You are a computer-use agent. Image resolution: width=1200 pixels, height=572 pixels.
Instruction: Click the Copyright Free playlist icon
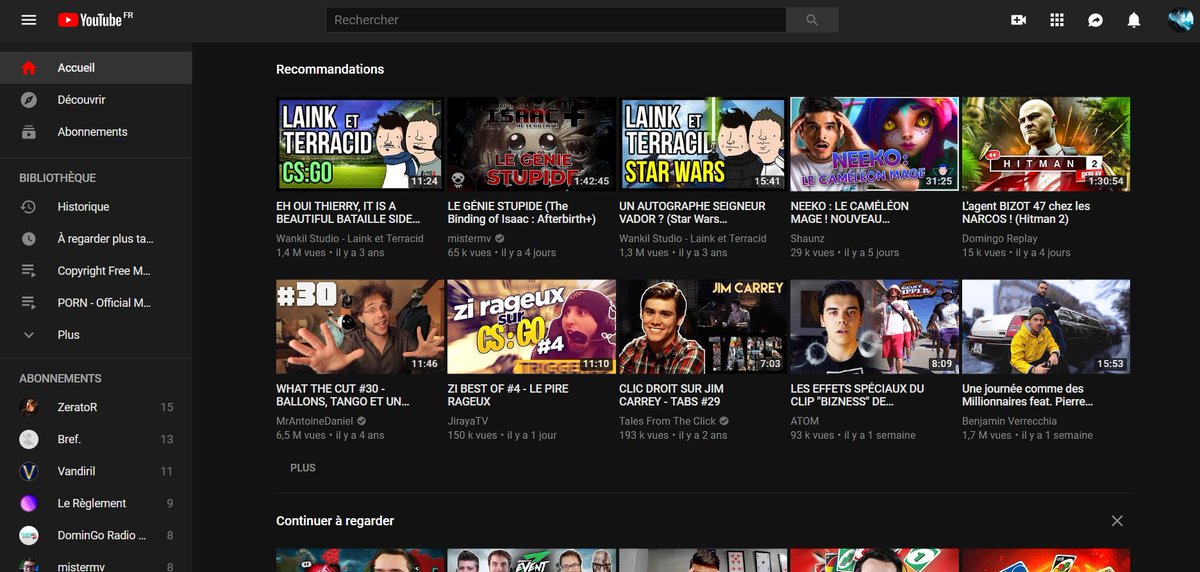pyautogui.click(x=29, y=271)
